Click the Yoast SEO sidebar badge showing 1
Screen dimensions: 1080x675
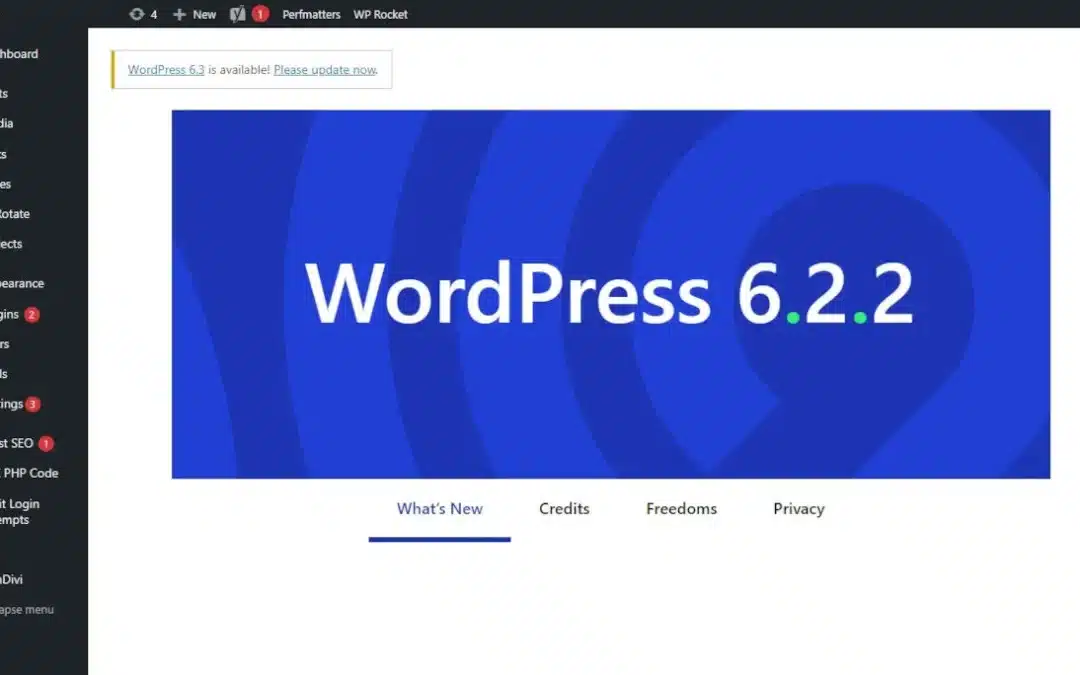[46, 444]
